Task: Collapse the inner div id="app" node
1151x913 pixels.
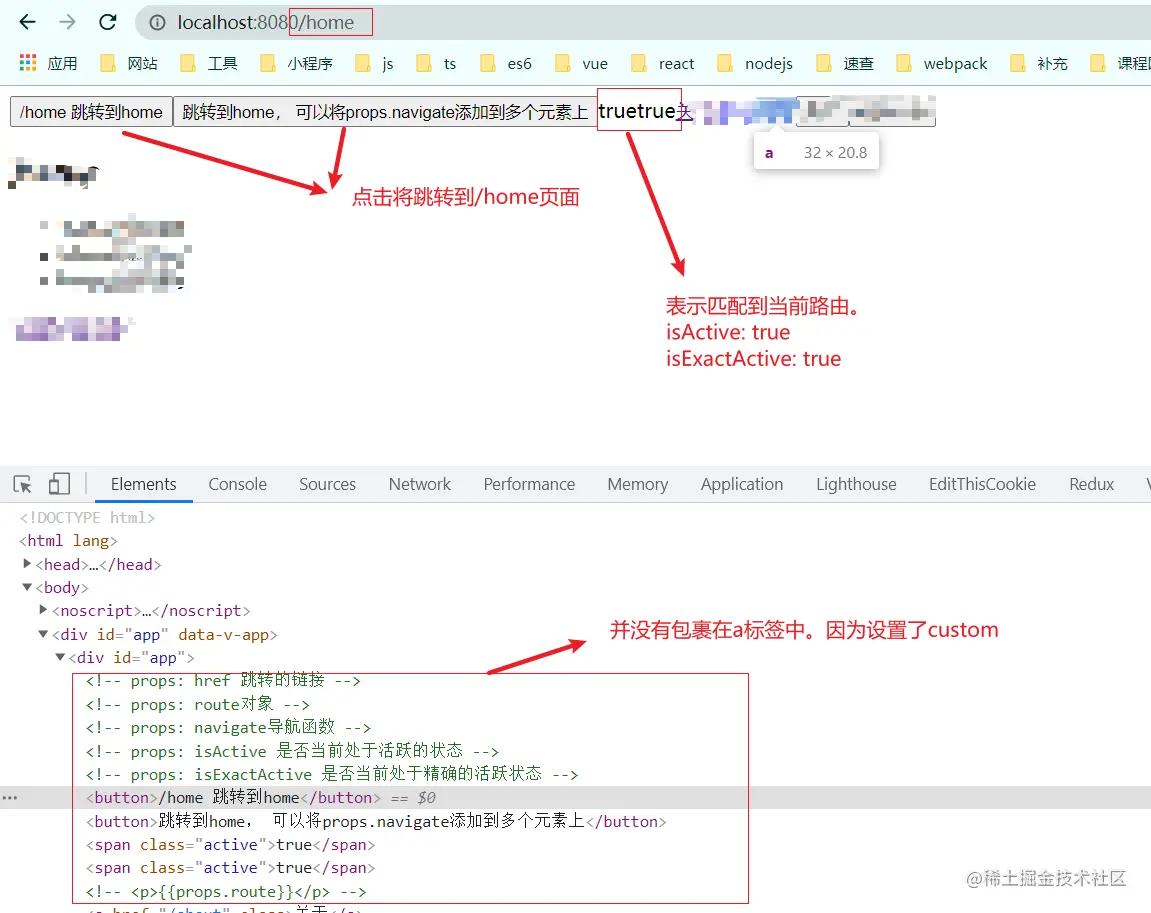Action: [x=60, y=657]
